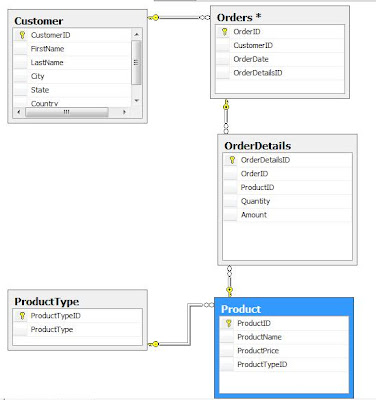
Task: Click the Customer table horizontal scroll thumb
Action: point(67,112)
